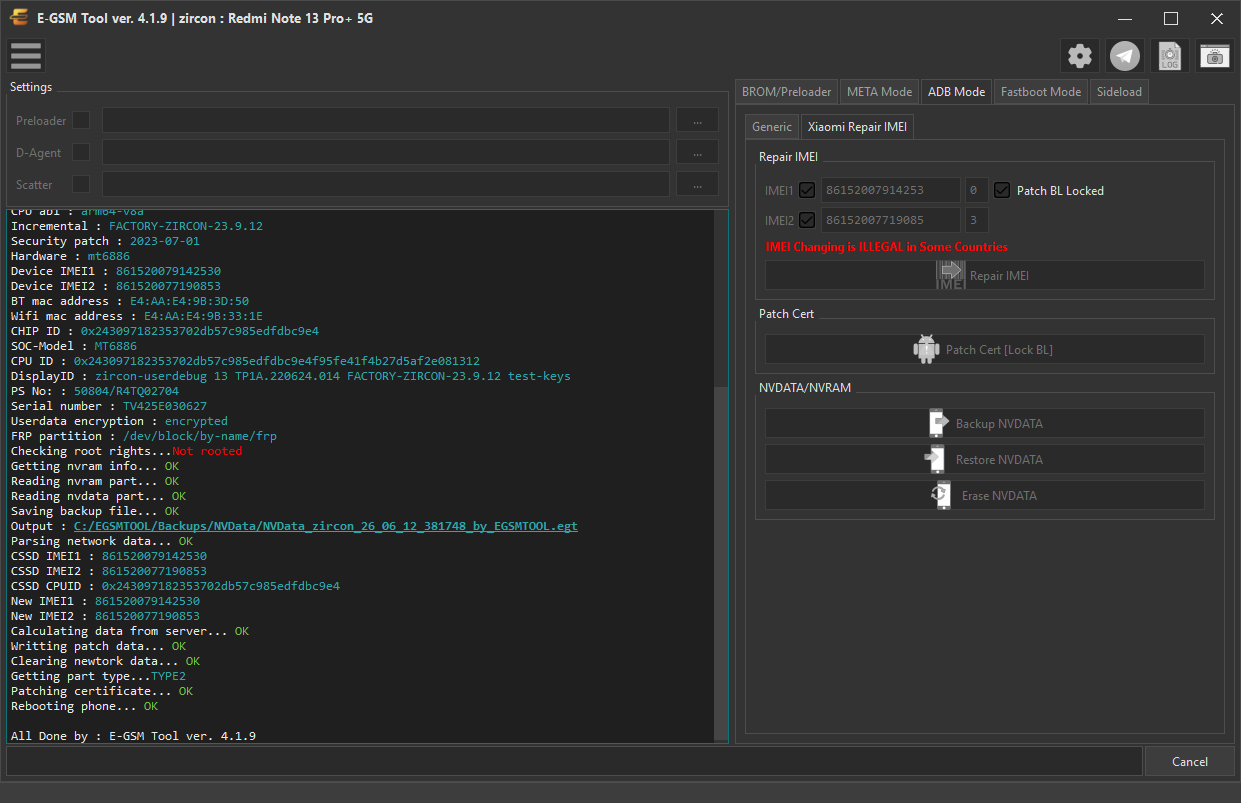Click Erase NVDATA
Screen dimensions: 1241x803
pyautogui.click(x=985, y=495)
